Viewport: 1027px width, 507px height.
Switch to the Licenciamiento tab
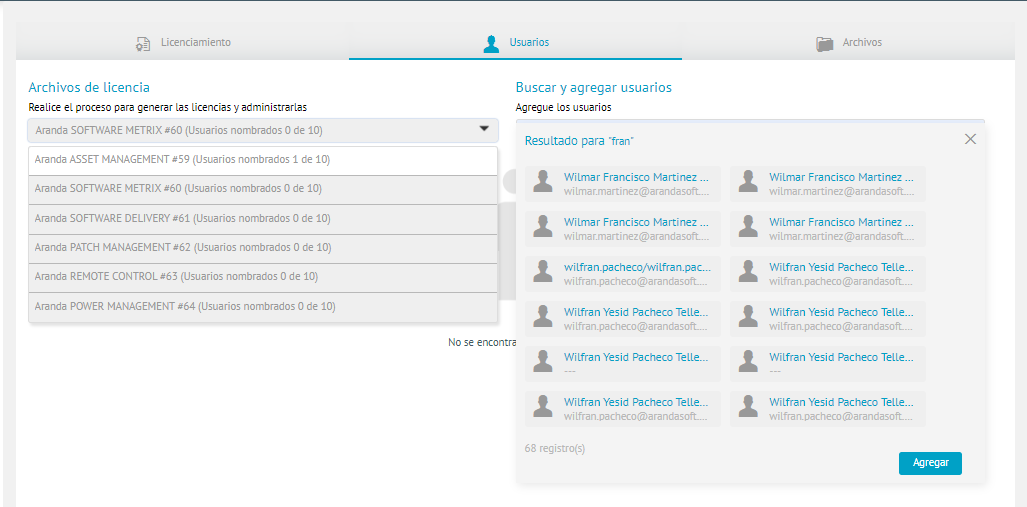coord(183,43)
